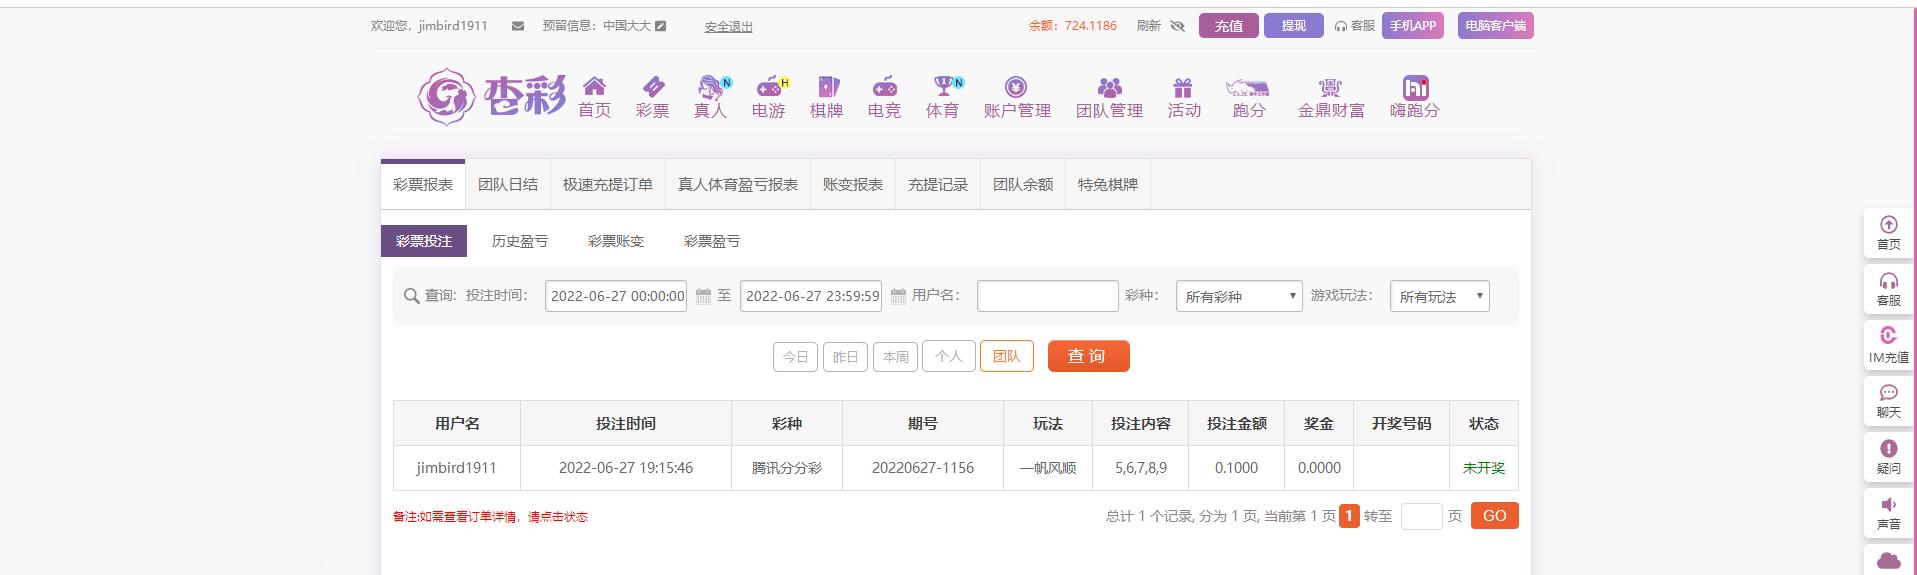Screen dimensions: 1917x575
Task: Open the 活动 gift promotions icon
Action: (1183, 87)
